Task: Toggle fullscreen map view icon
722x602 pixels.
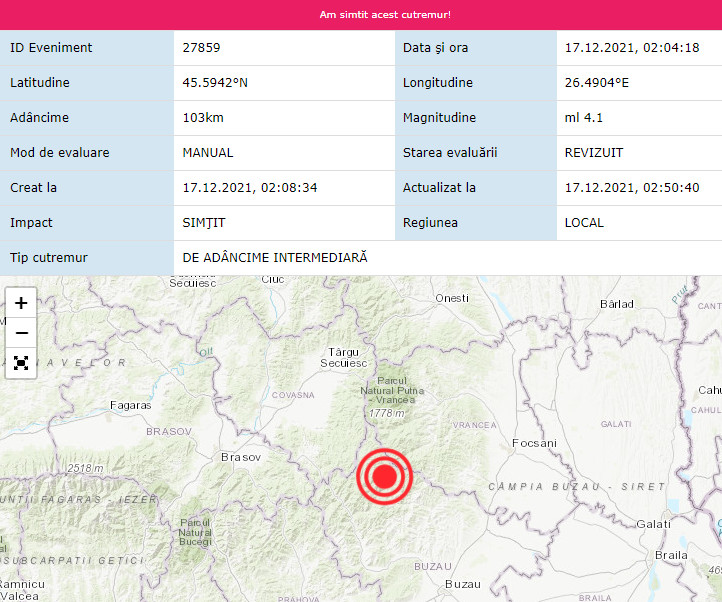Action: coord(21,363)
